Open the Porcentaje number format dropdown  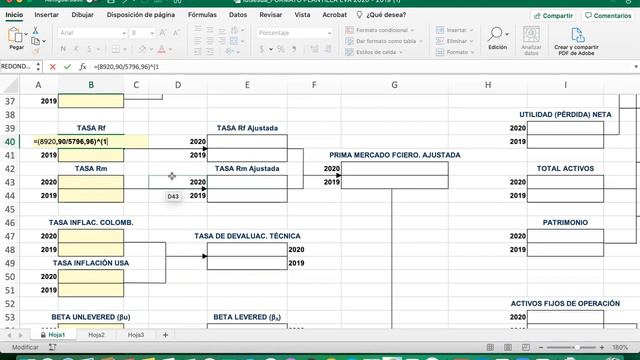pos(329,33)
